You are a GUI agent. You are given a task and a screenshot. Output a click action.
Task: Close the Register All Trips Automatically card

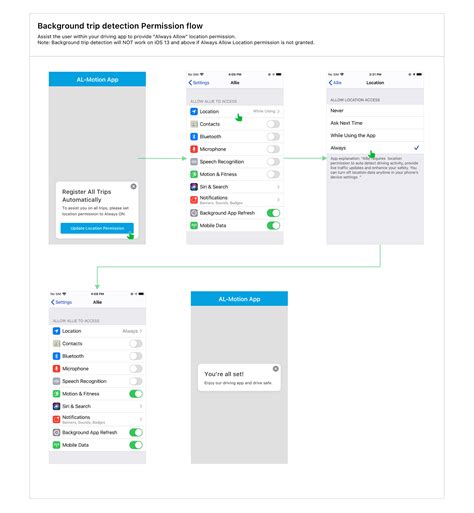(x=133, y=186)
